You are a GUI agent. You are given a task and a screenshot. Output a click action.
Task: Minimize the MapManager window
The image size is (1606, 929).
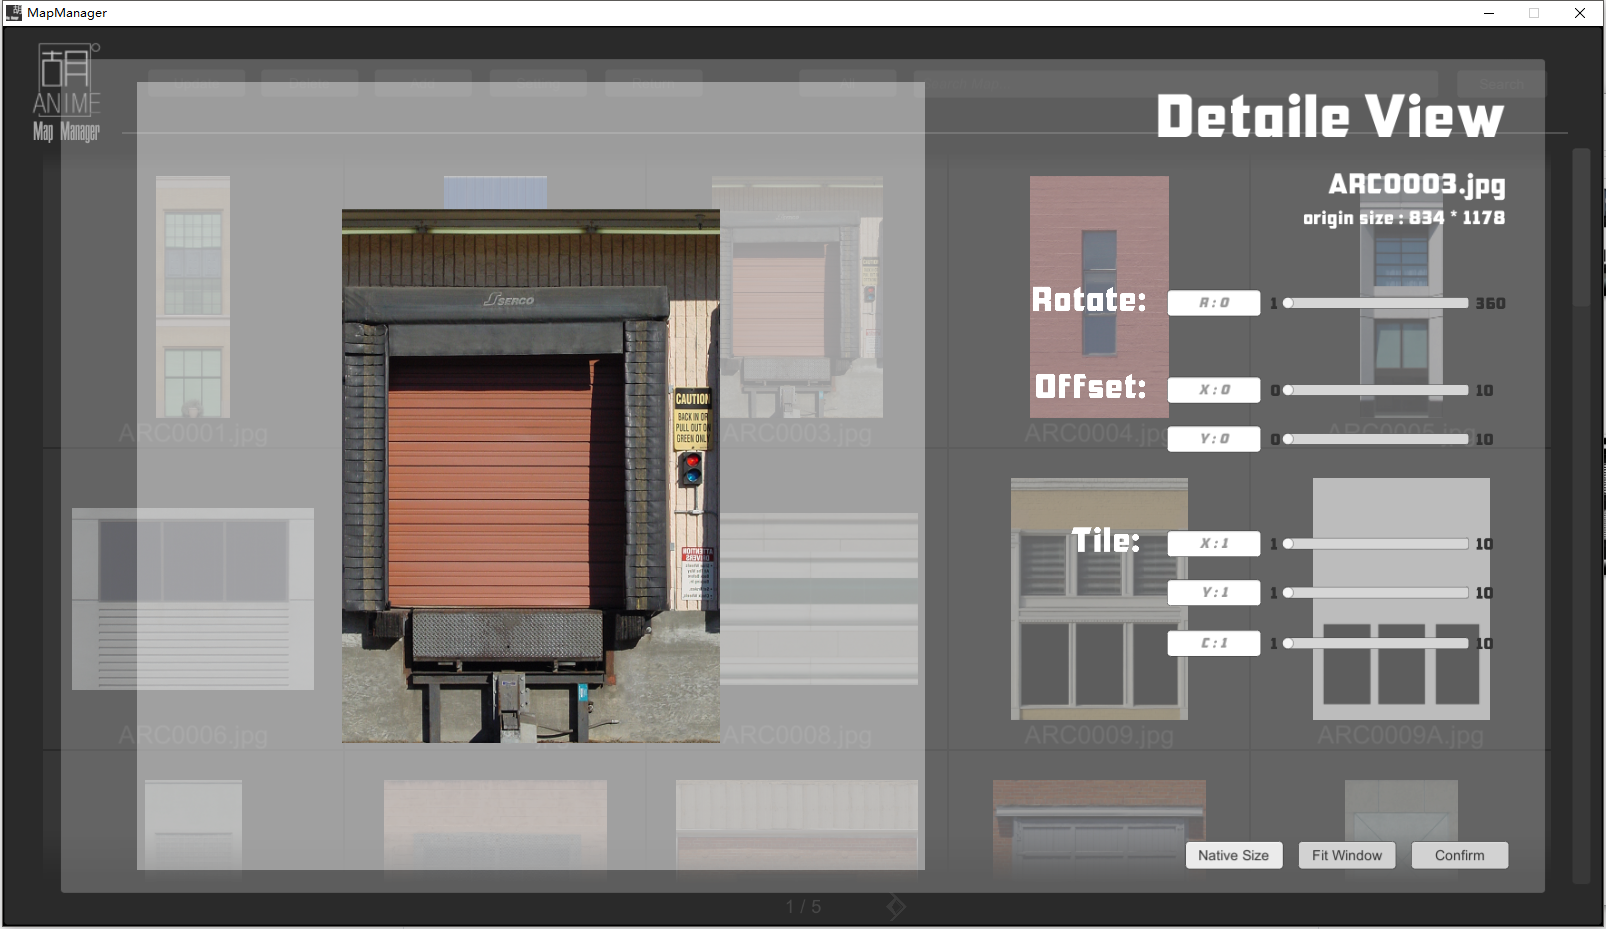point(1489,13)
